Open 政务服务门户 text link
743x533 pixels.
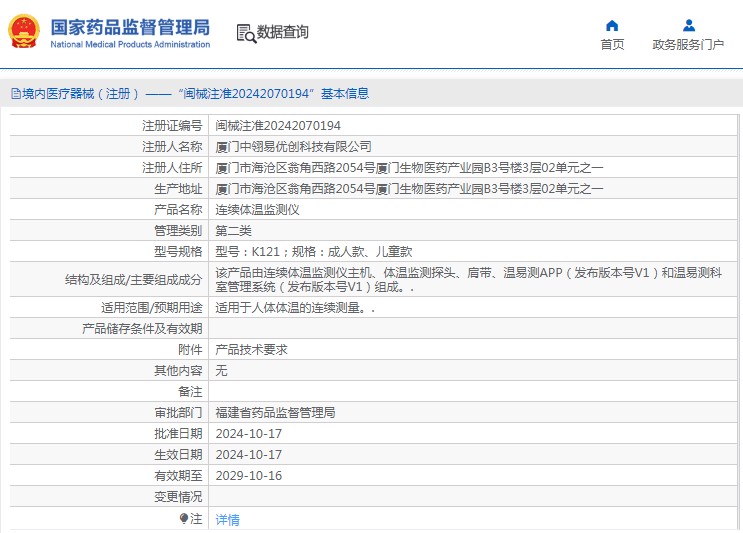click(688, 45)
